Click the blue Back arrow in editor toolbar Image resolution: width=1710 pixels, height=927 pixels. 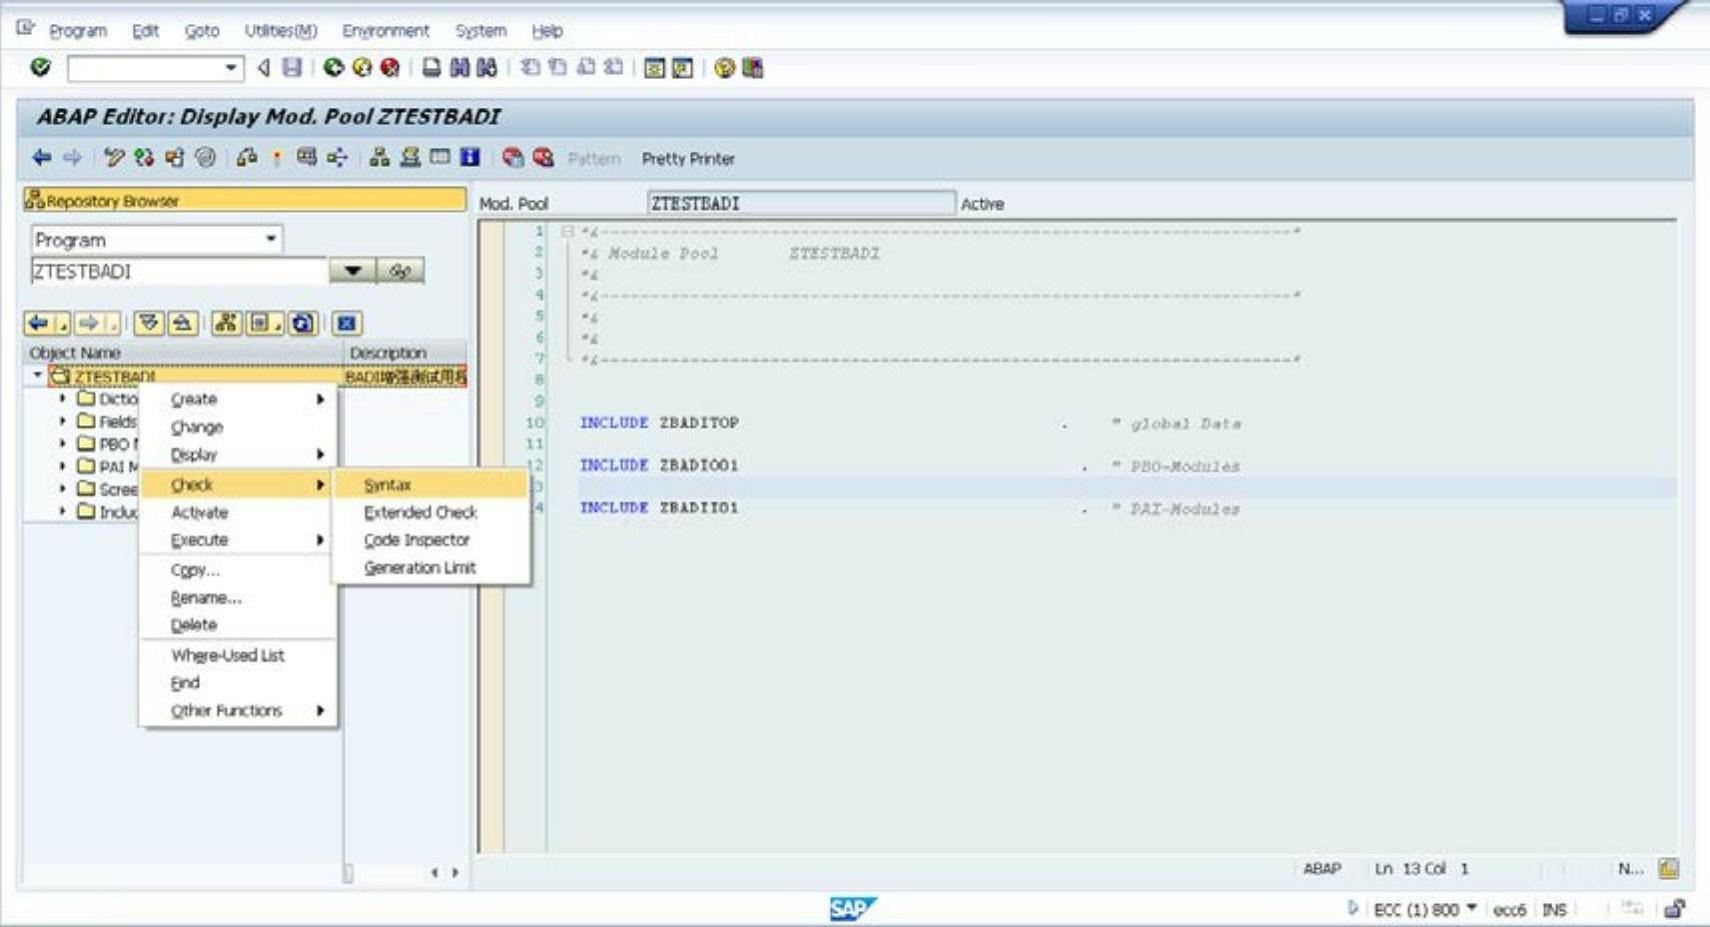pos(42,157)
